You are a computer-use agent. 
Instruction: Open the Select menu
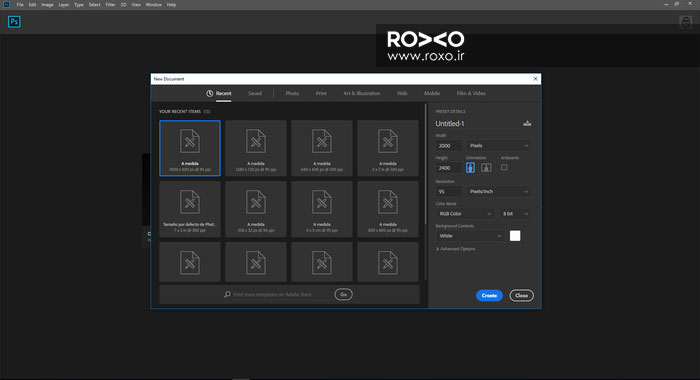pos(95,4)
